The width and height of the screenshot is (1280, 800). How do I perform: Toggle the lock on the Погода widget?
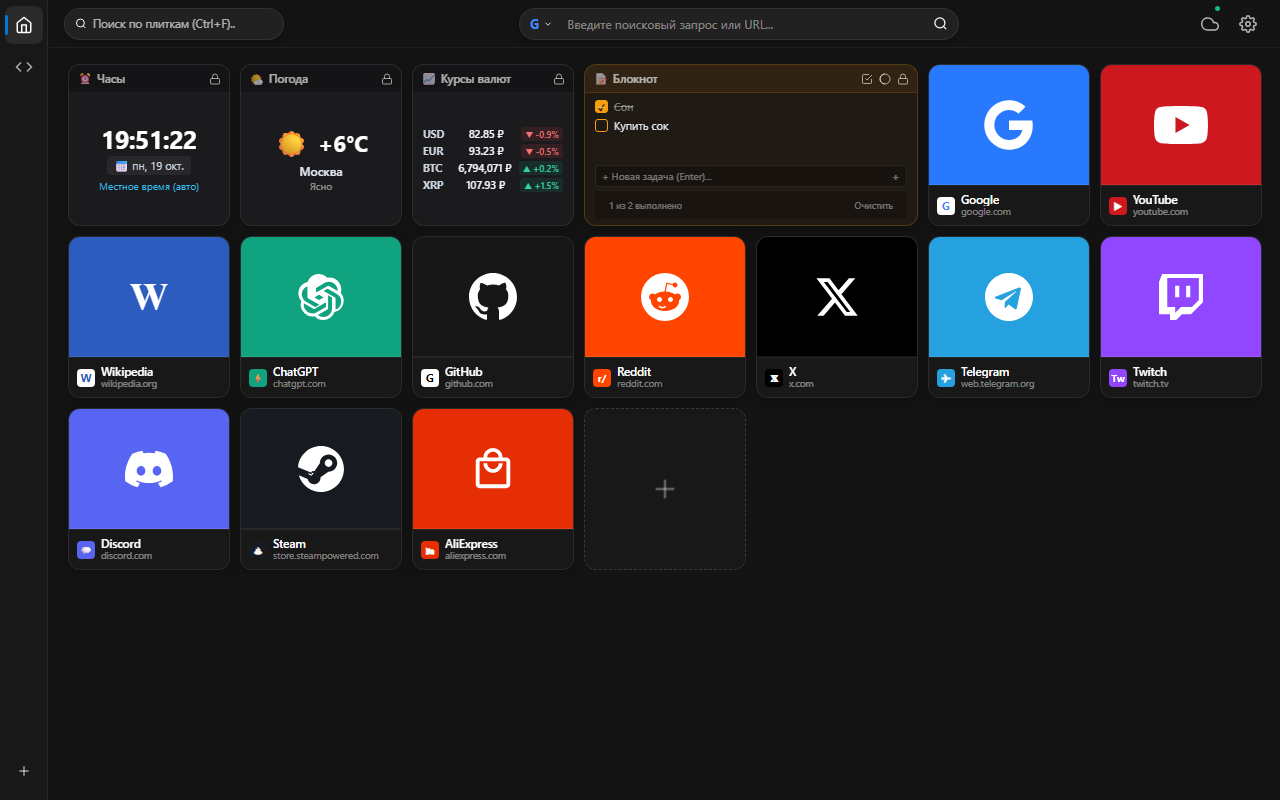(387, 79)
